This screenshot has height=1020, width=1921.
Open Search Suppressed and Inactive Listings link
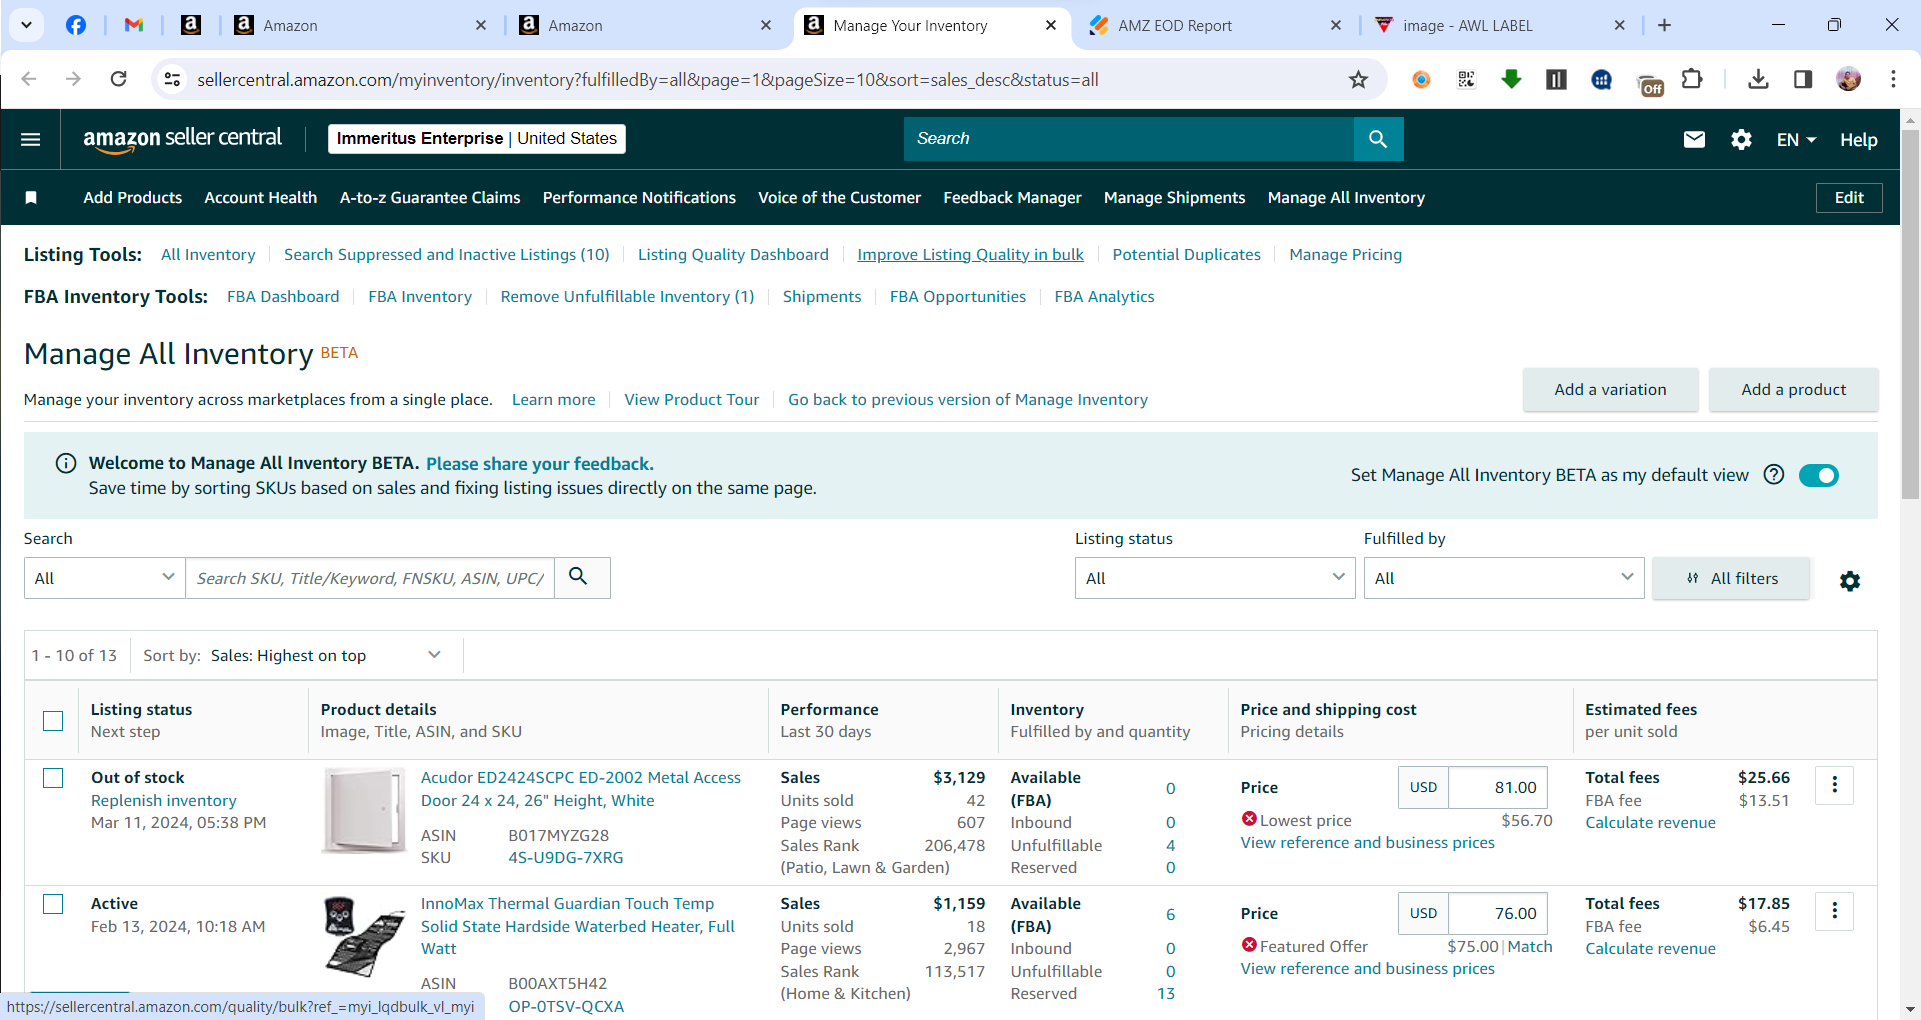(446, 255)
